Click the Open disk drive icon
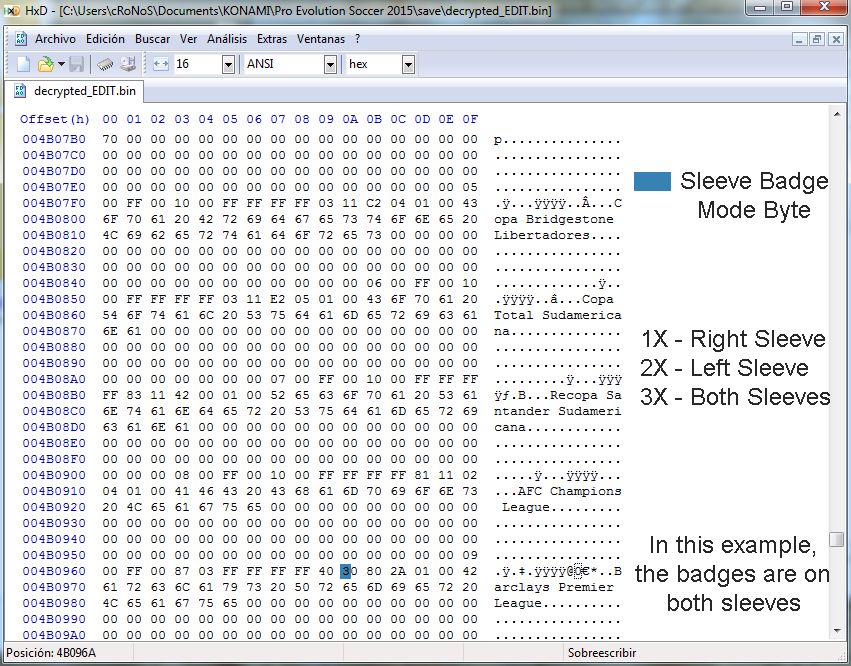 pos(128,64)
